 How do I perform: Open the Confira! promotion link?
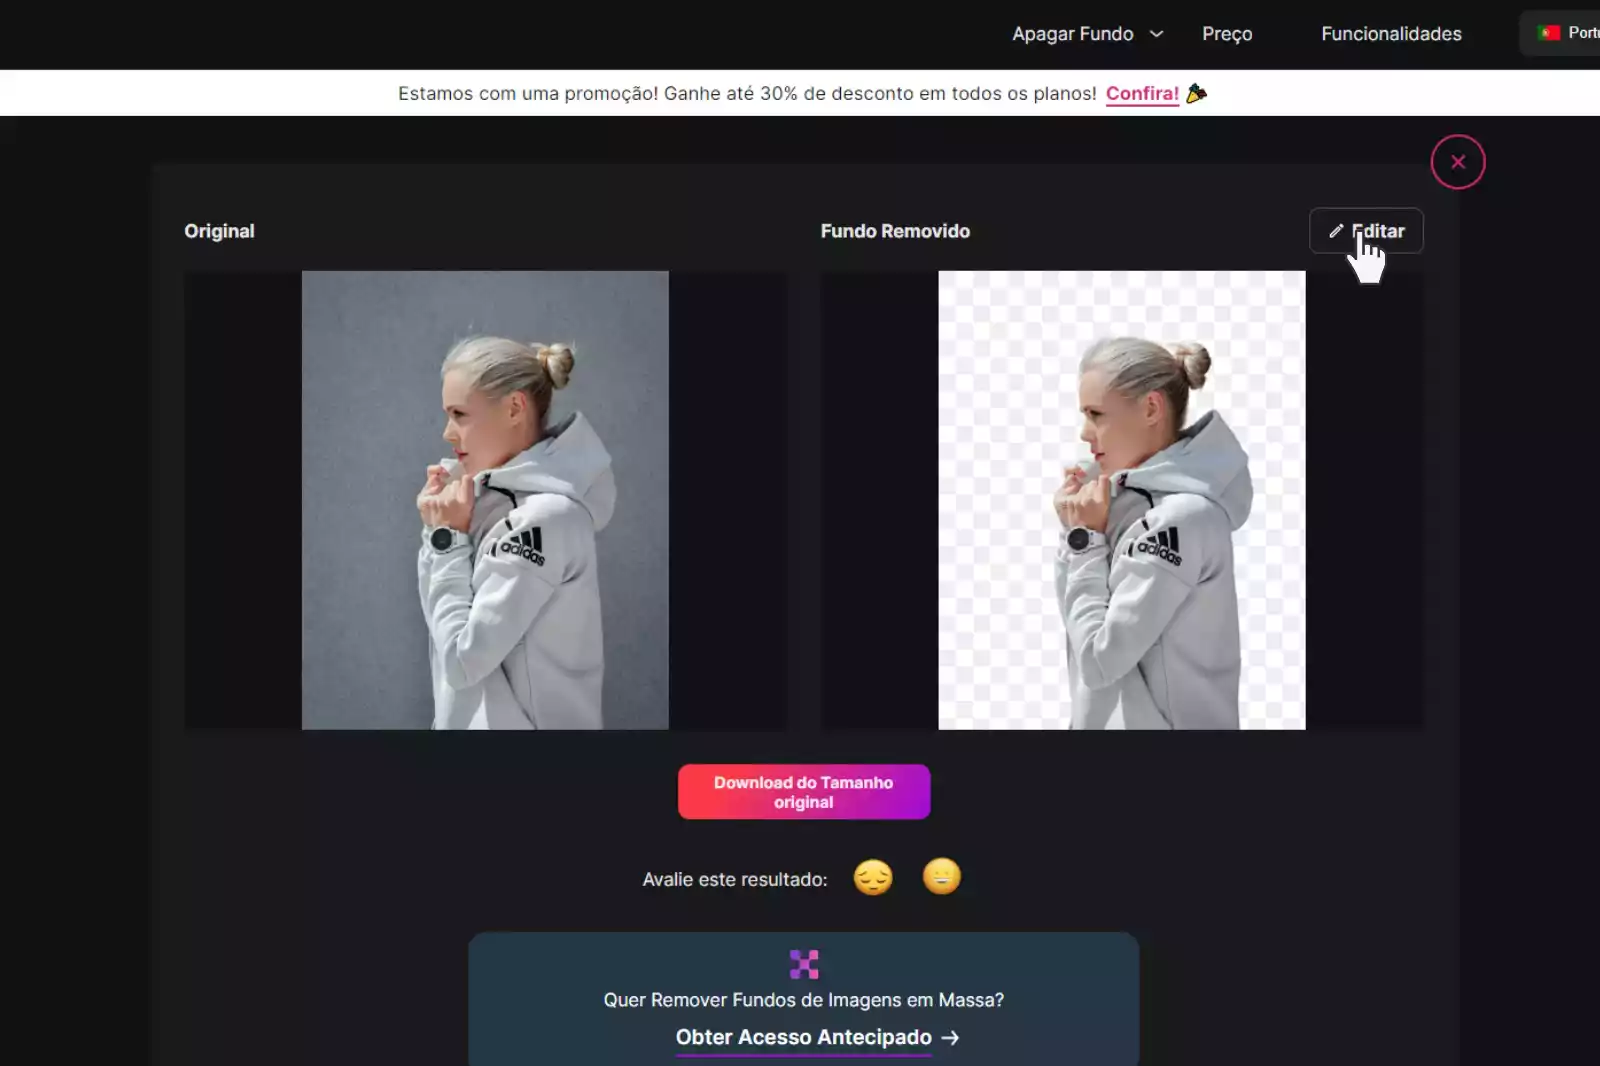point(1141,93)
